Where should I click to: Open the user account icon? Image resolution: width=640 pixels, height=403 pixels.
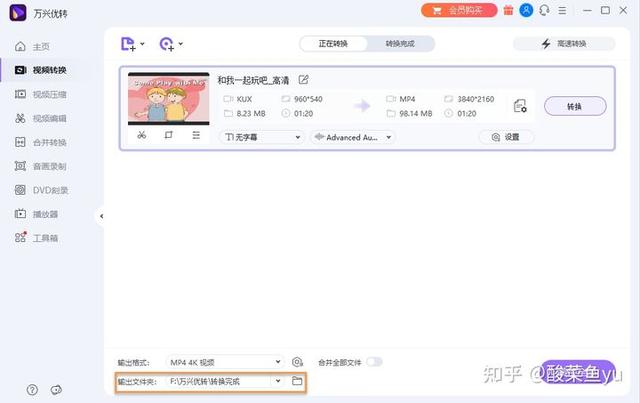tap(526, 10)
